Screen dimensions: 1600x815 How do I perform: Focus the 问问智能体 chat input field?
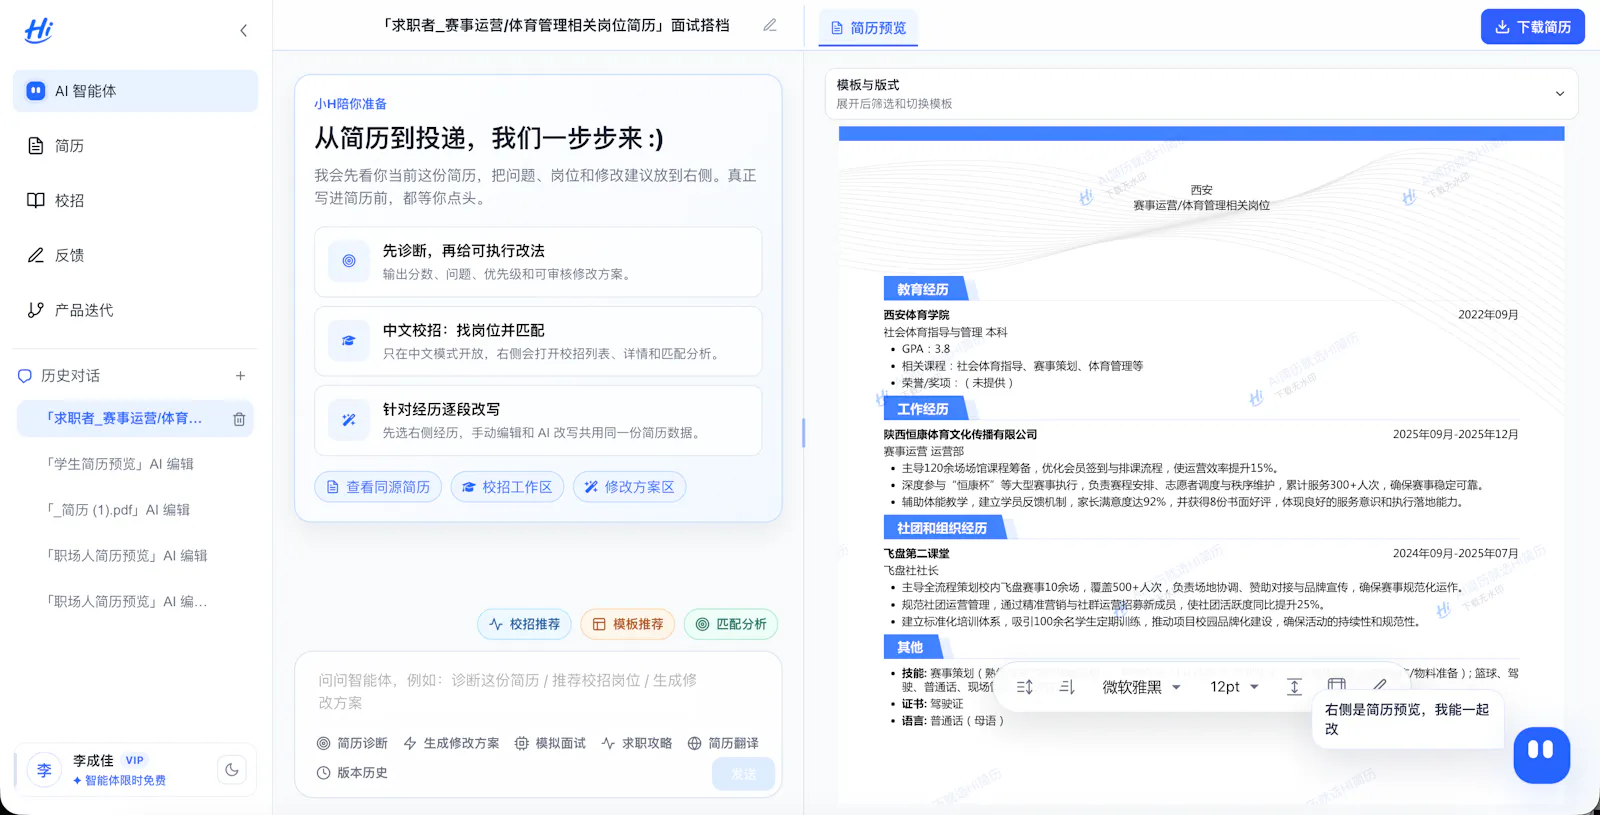pyautogui.click(x=538, y=692)
